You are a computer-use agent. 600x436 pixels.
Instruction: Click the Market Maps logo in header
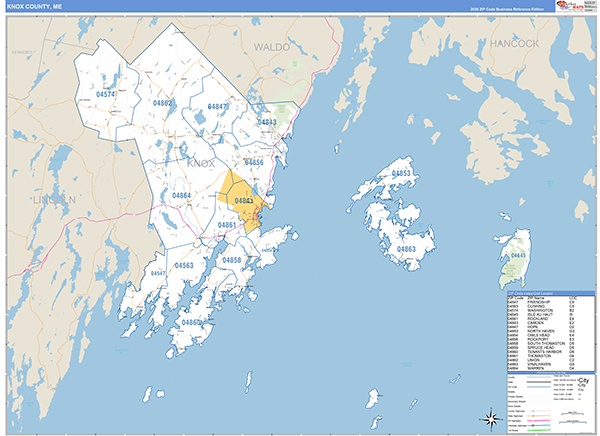pos(568,7)
